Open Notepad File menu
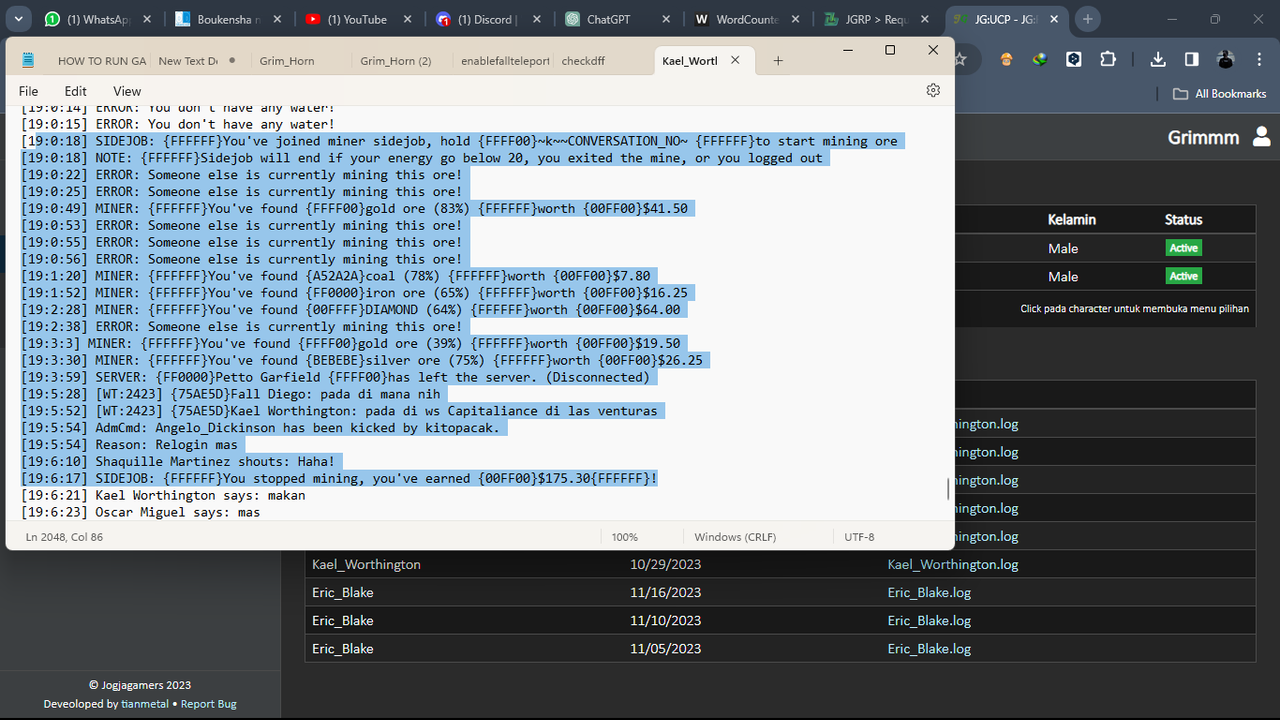 (x=29, y=91)
